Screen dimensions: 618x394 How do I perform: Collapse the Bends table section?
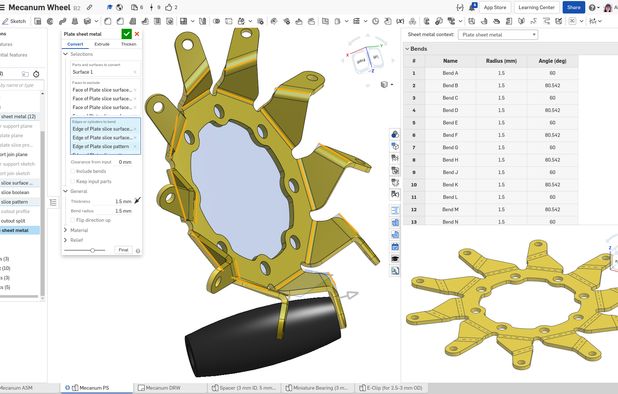click(407, 49)
